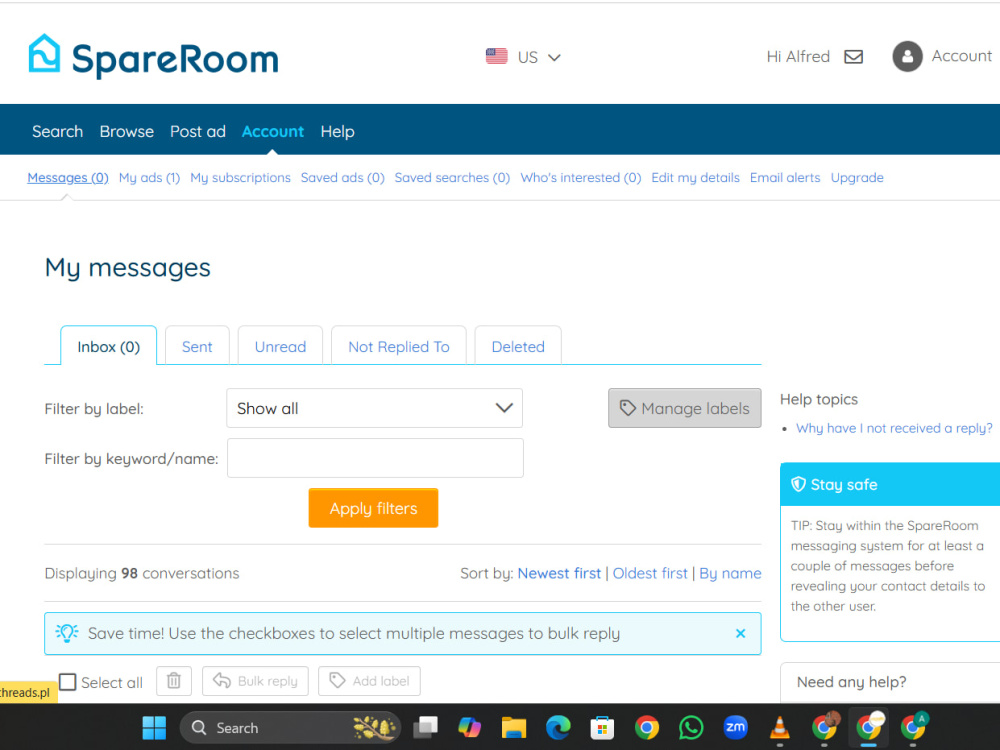Click the Bulk reply button
The image size is (1000, 750).
click(x=255, y=681)
